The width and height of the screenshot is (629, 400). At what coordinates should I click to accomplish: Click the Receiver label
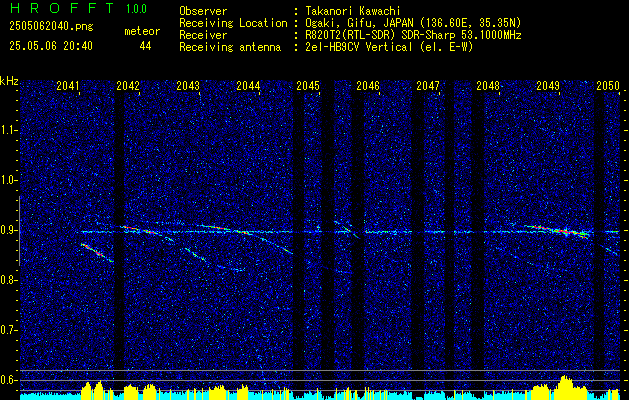click(x=203, y=35)
